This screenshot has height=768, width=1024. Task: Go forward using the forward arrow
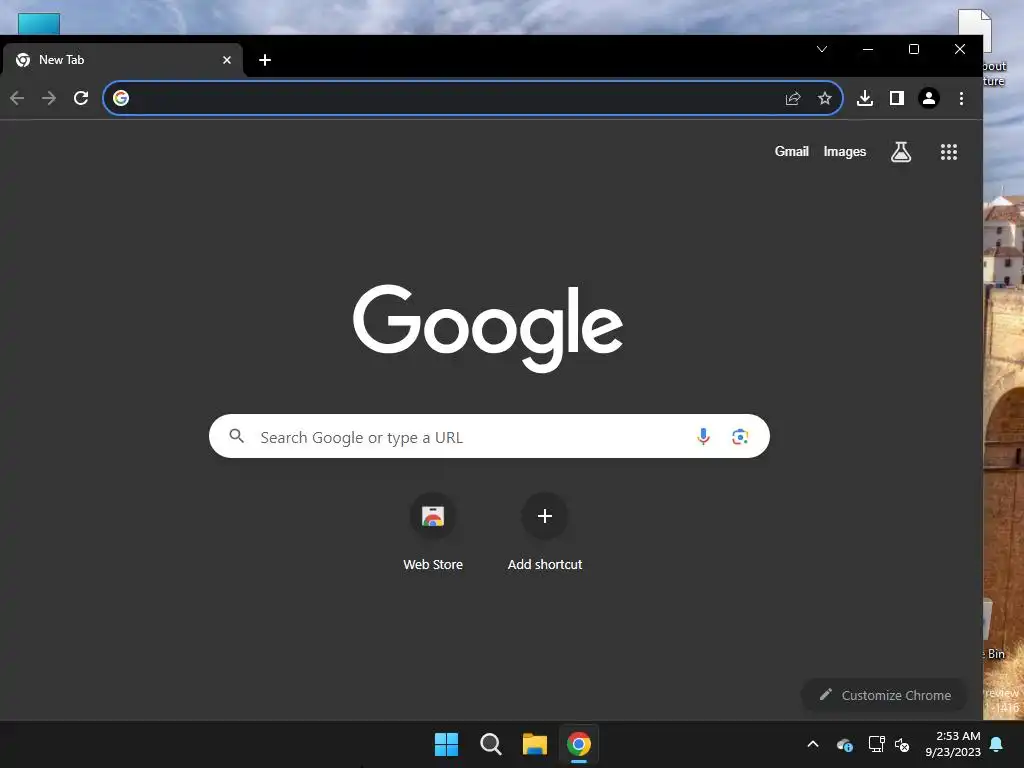(x=49, y=98)
